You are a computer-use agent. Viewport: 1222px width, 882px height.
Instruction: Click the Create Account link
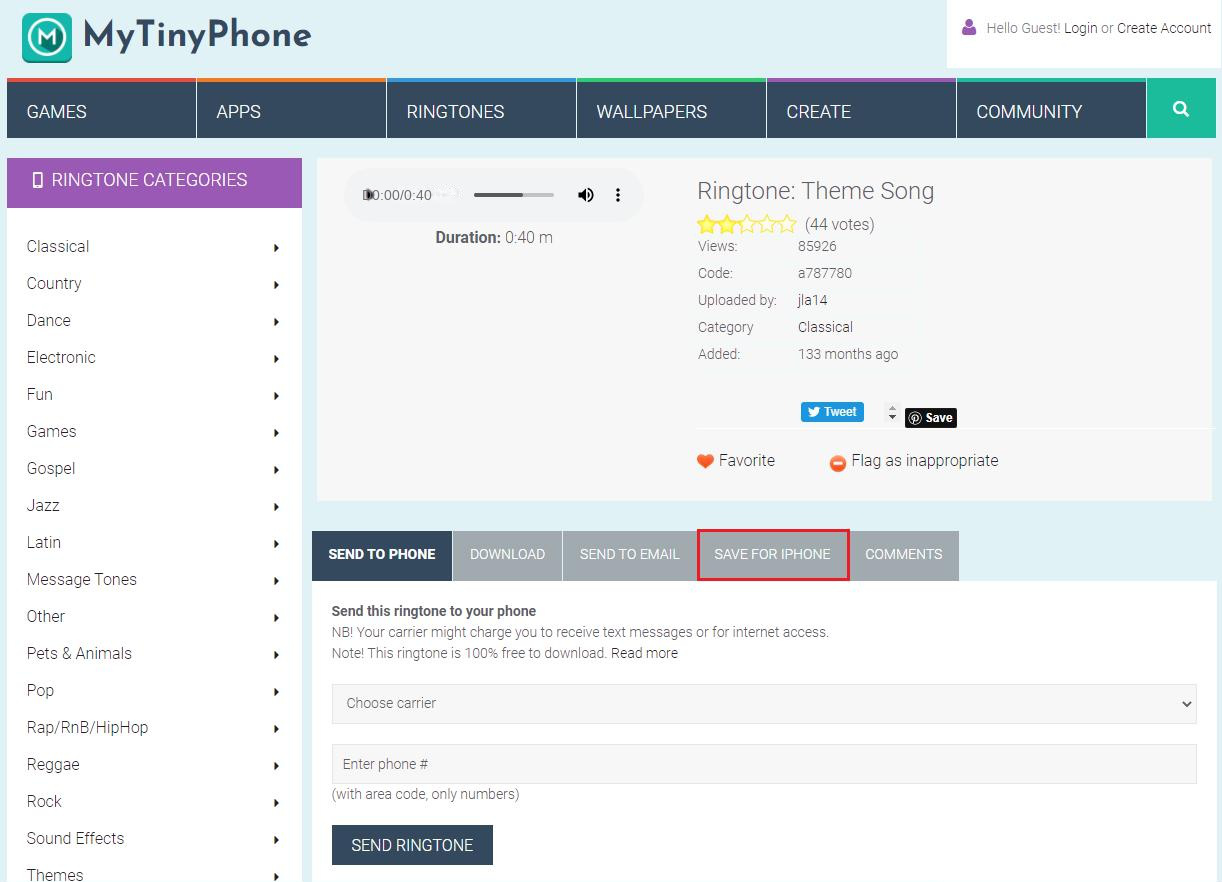coord(1164,28)
